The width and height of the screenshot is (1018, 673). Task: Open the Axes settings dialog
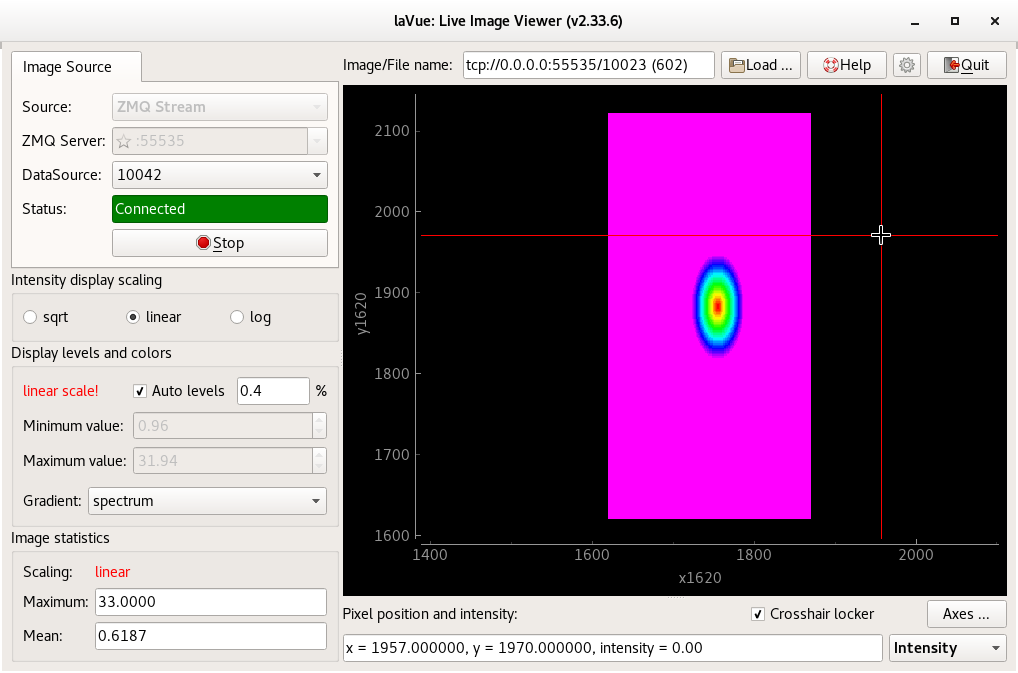[x=966, y=614]
